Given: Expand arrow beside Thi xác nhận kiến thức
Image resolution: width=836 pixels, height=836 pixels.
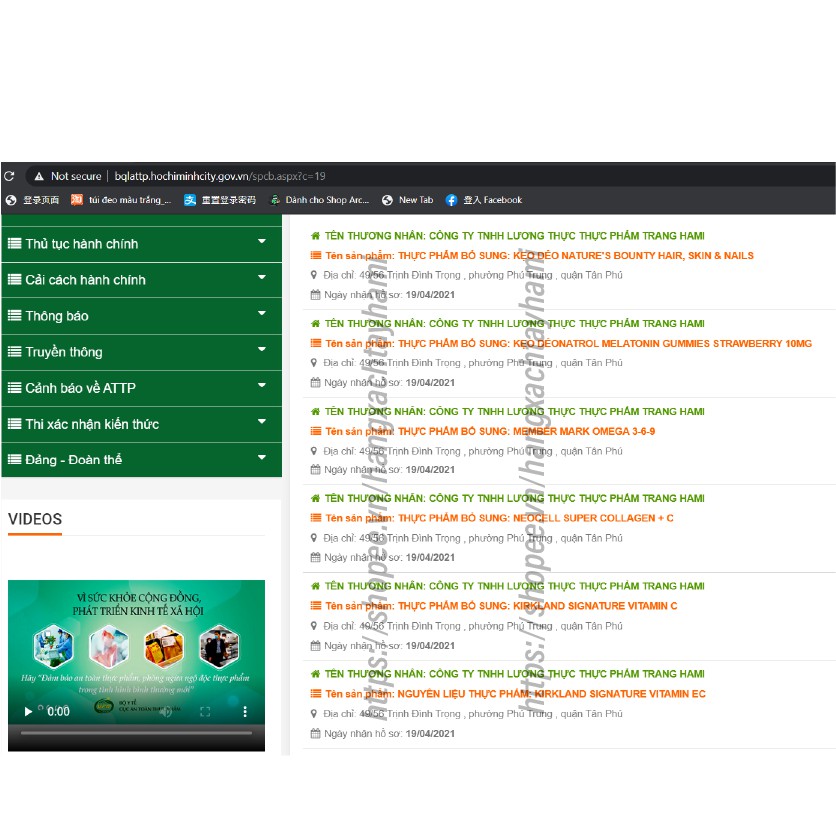Looking at the screenshot, I should (x=262, y=421).
